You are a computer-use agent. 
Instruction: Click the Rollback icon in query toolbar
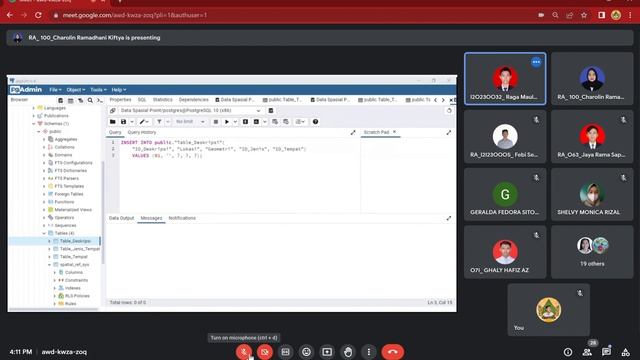pos(286,122)
